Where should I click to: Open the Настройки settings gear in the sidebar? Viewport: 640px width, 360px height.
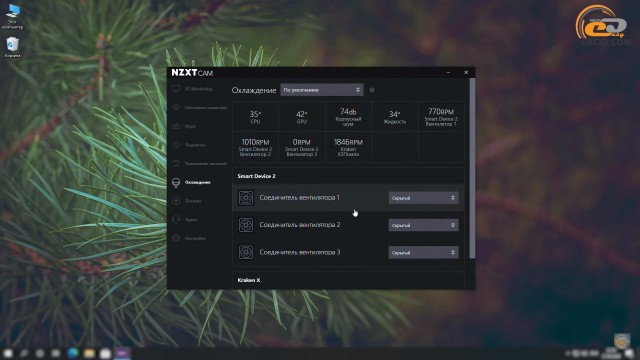click(x=176, y=238)
